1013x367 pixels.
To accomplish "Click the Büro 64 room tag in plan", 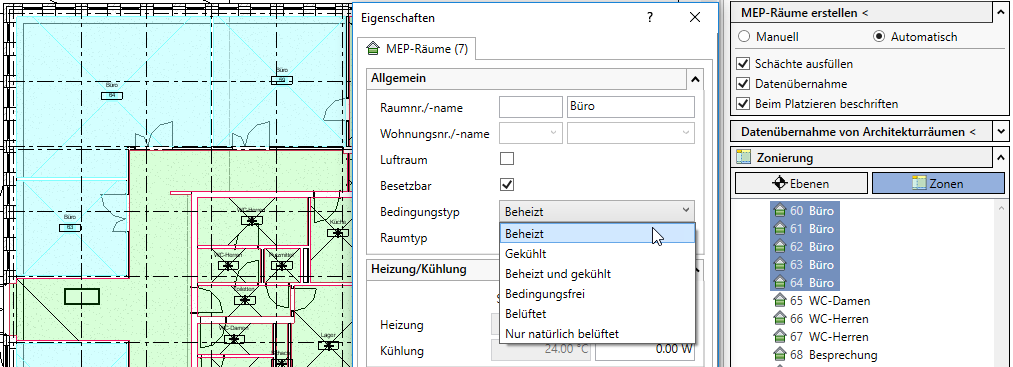I will pos(112,95).
